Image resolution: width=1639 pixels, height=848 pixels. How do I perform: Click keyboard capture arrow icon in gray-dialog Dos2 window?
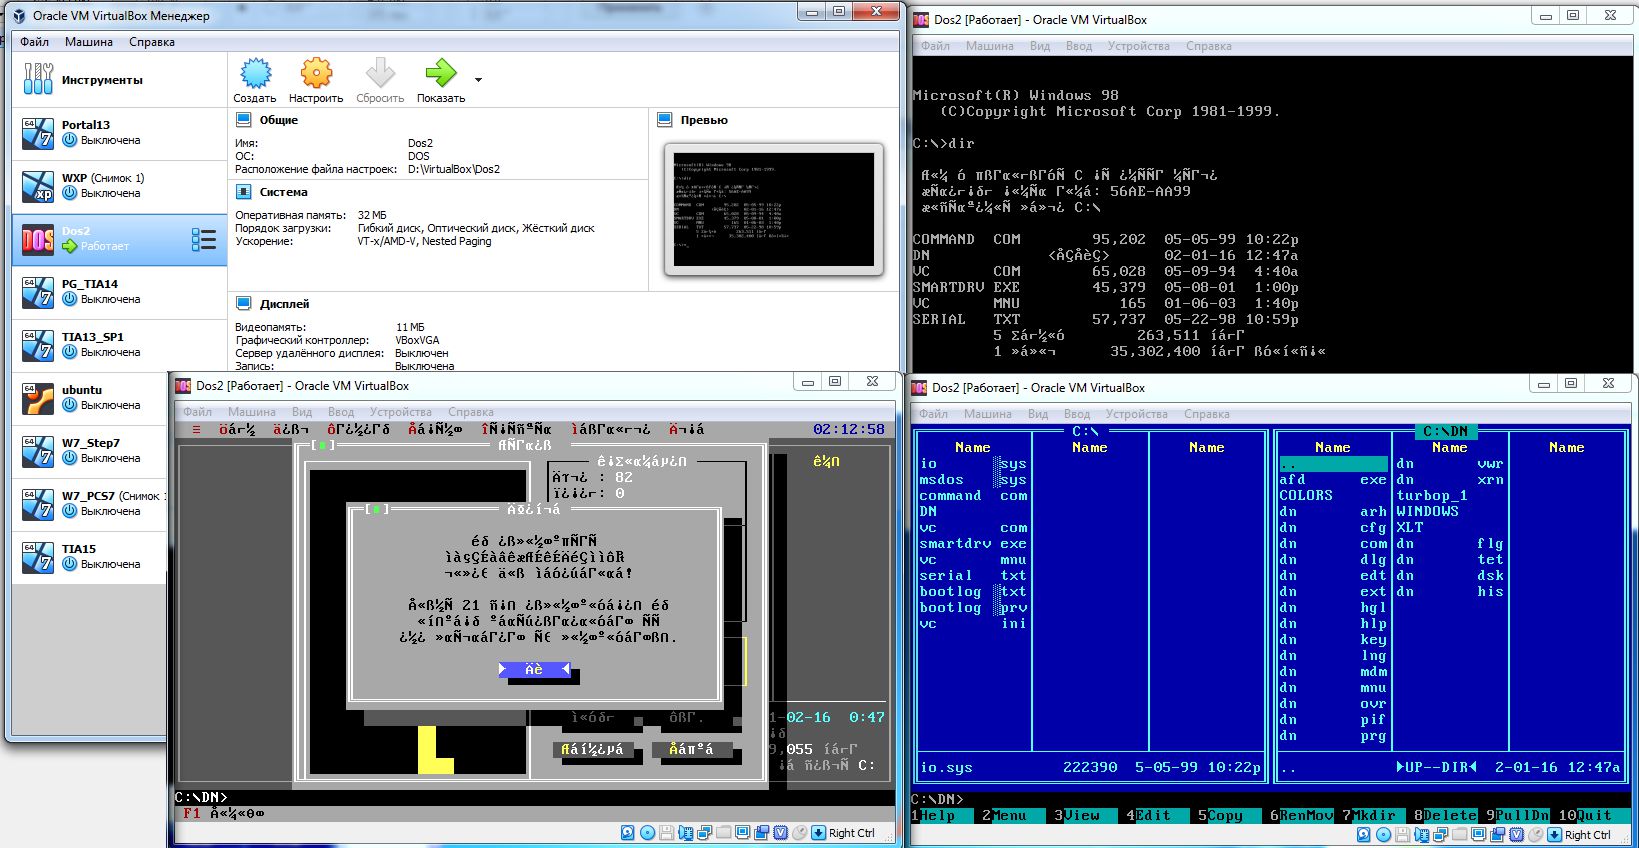click(818, 833)
